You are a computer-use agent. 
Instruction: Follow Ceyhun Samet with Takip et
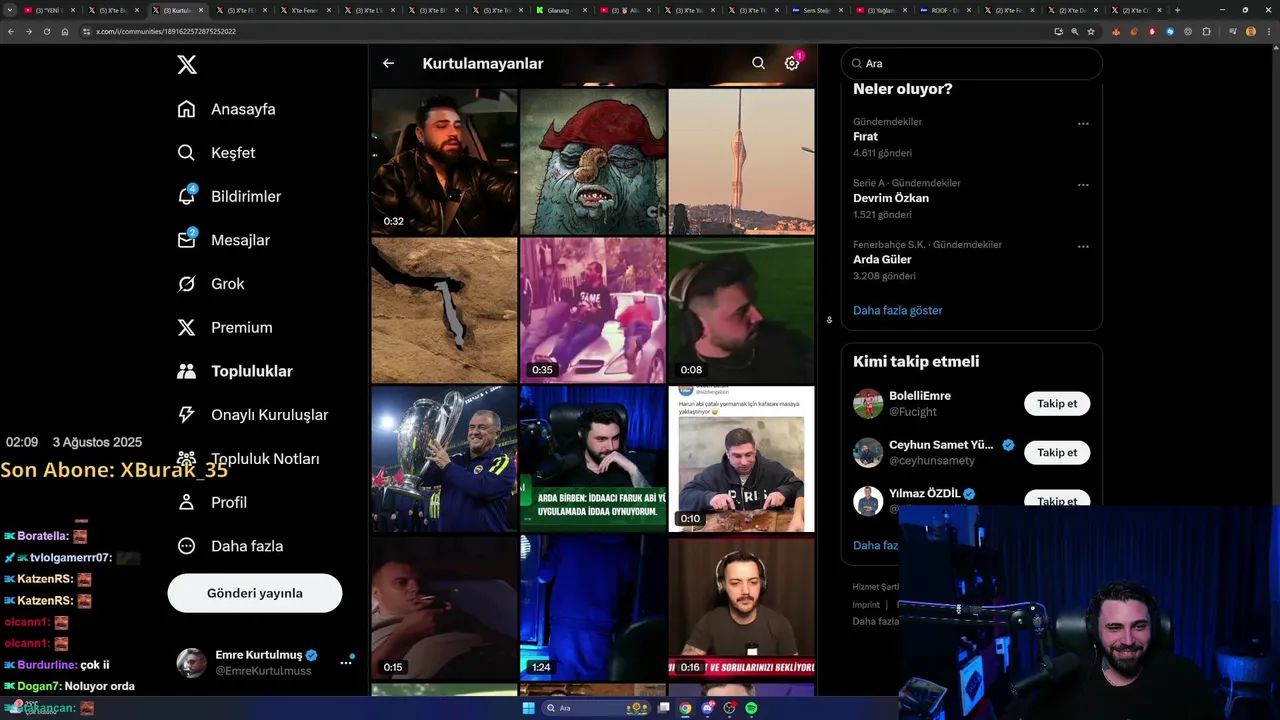1057,453
